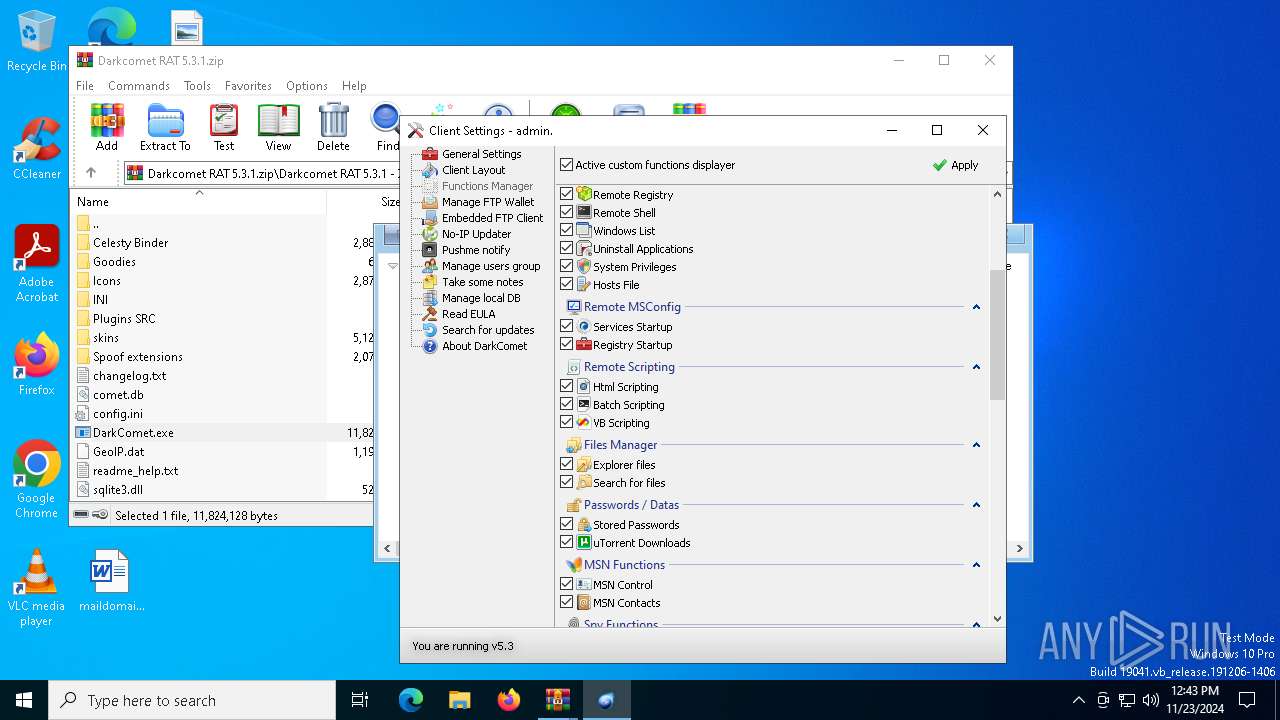
Task: Click the Apply button with green check
Action: pos(955,165)
